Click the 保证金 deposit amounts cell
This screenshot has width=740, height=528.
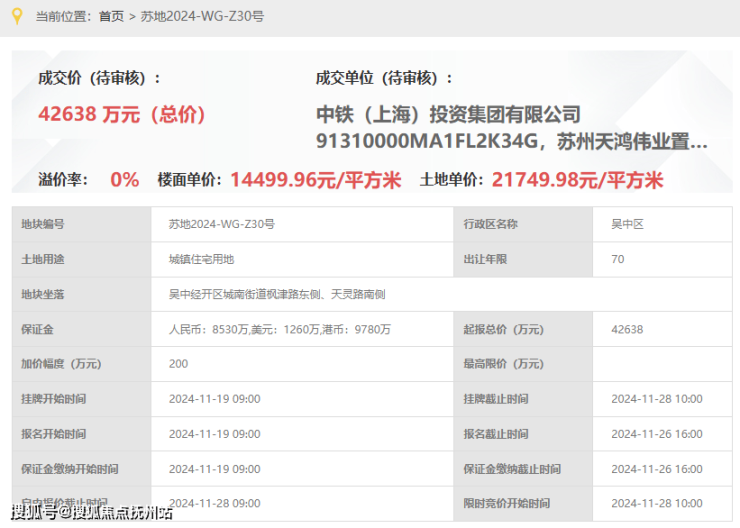point(279,329)
